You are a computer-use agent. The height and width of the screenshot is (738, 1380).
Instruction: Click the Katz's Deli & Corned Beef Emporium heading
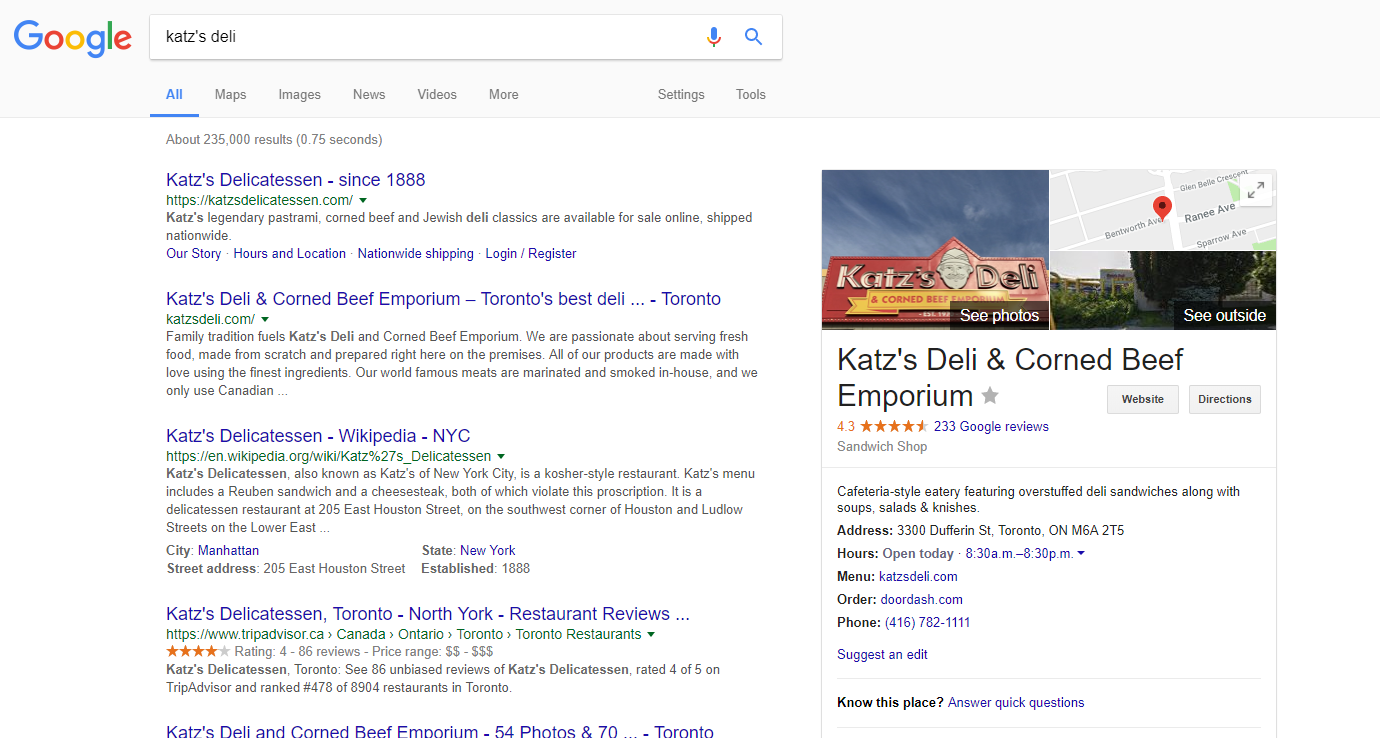[1010, 377]
